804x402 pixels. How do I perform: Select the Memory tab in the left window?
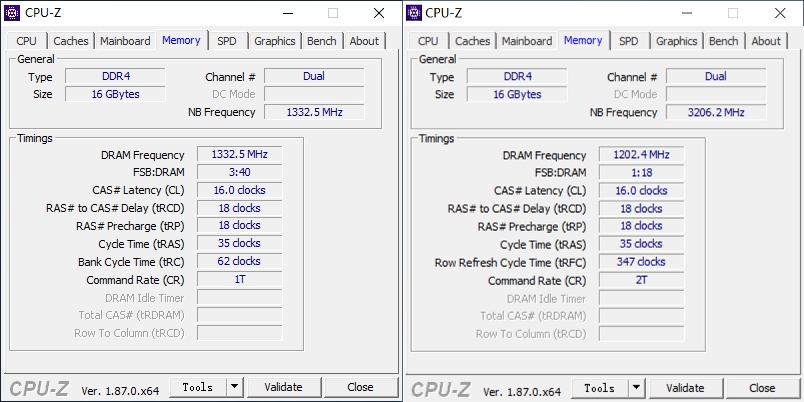(181, 40)
